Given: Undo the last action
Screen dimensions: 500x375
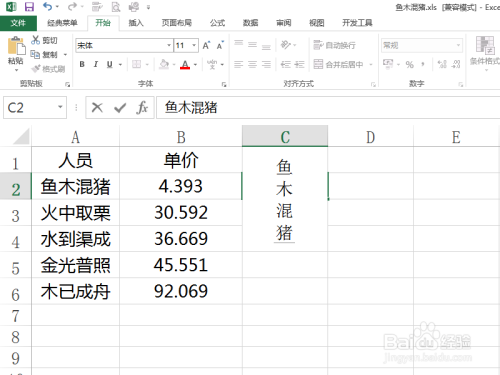Looking at the screenshot, I should click(48, 6).
